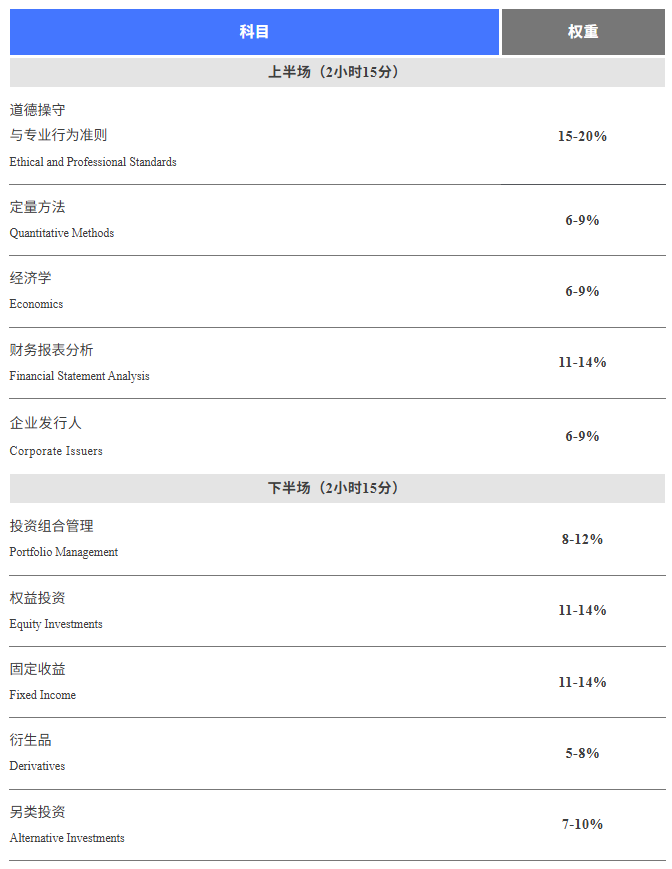Click the 5-8% weight for Derivatives
This screenshot has width=672, height=869.
(582, 753)
